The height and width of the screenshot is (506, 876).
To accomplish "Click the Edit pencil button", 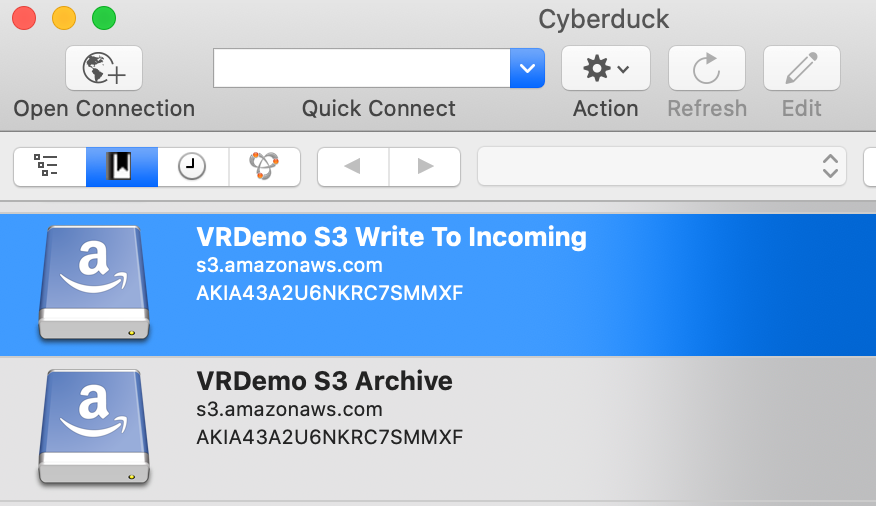I will 802,68.
